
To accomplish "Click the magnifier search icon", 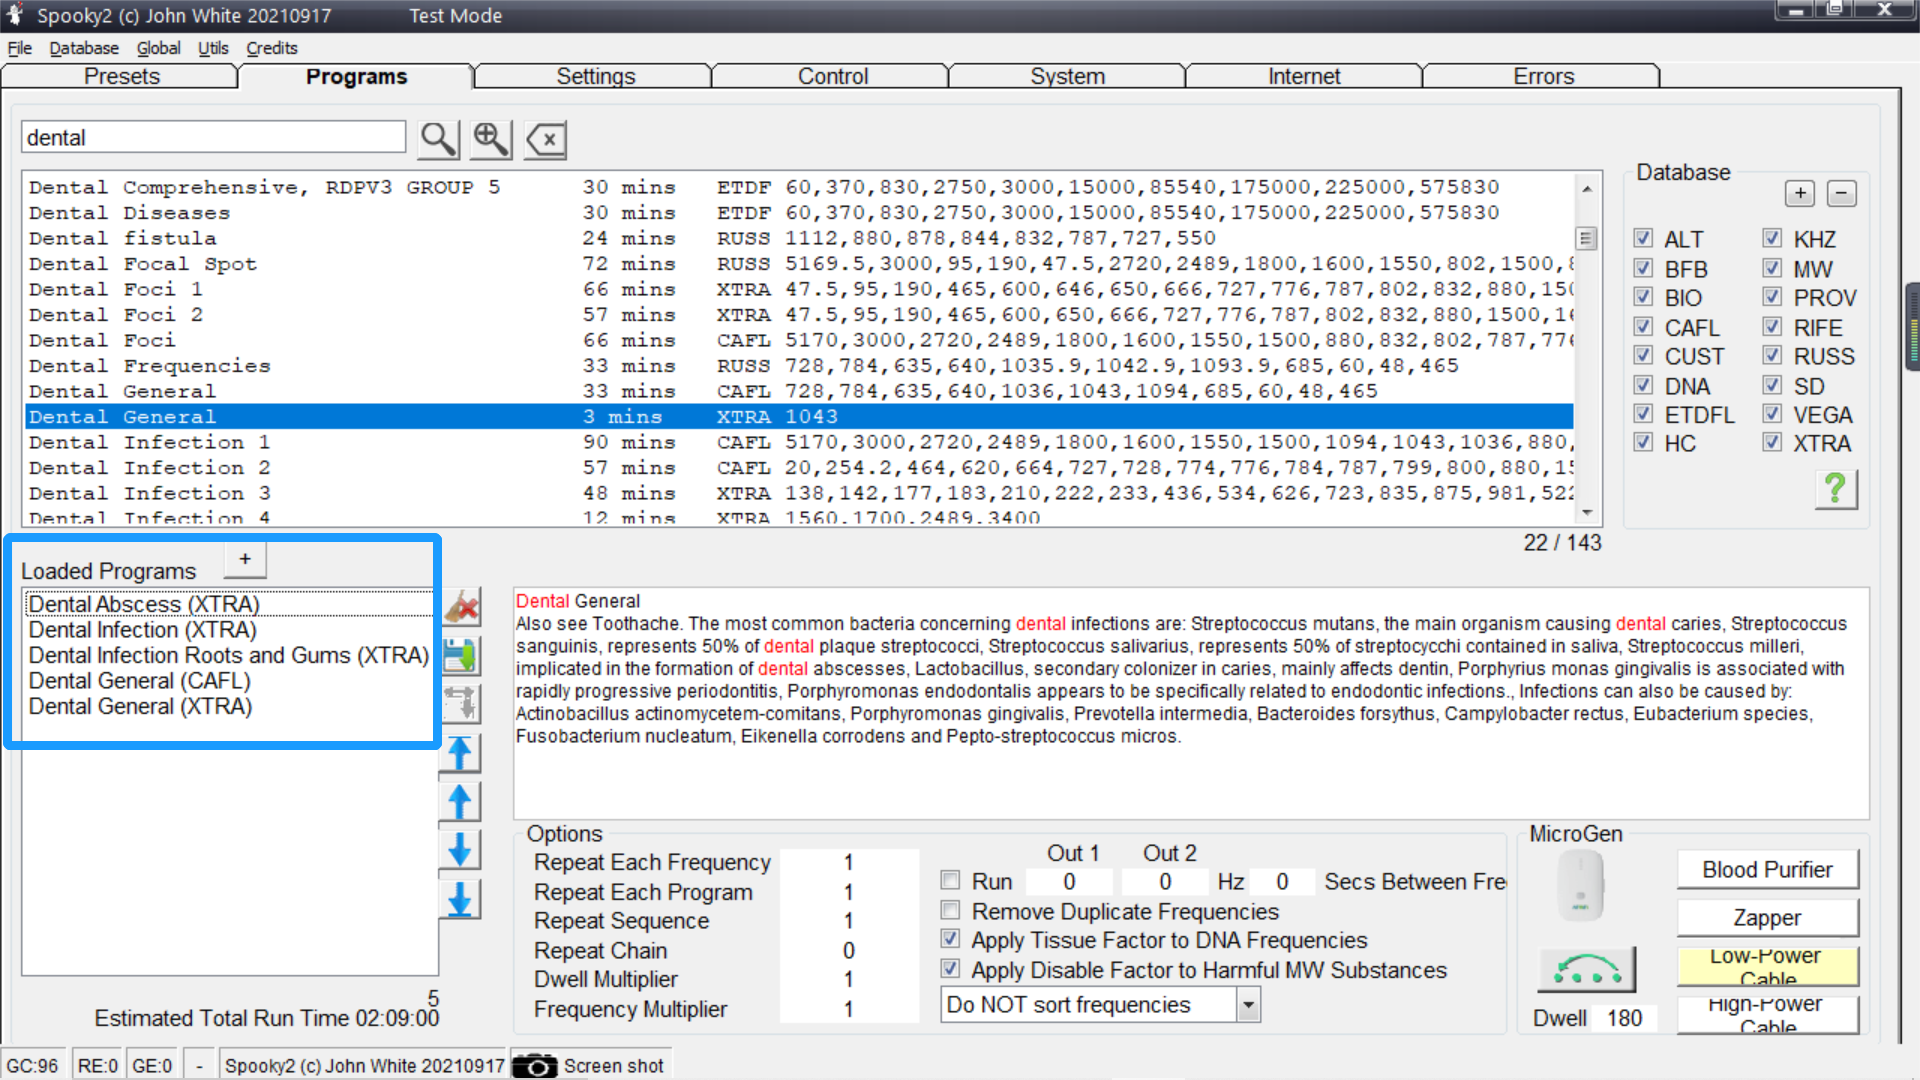I will coord(439,139).
